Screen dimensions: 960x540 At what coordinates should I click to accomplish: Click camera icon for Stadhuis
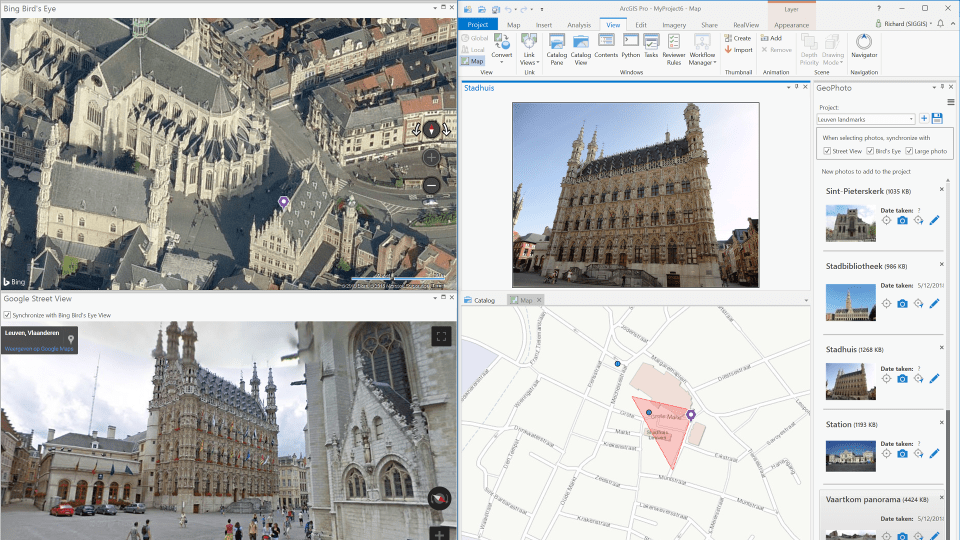pyautogui.click(x=902, y=379)
